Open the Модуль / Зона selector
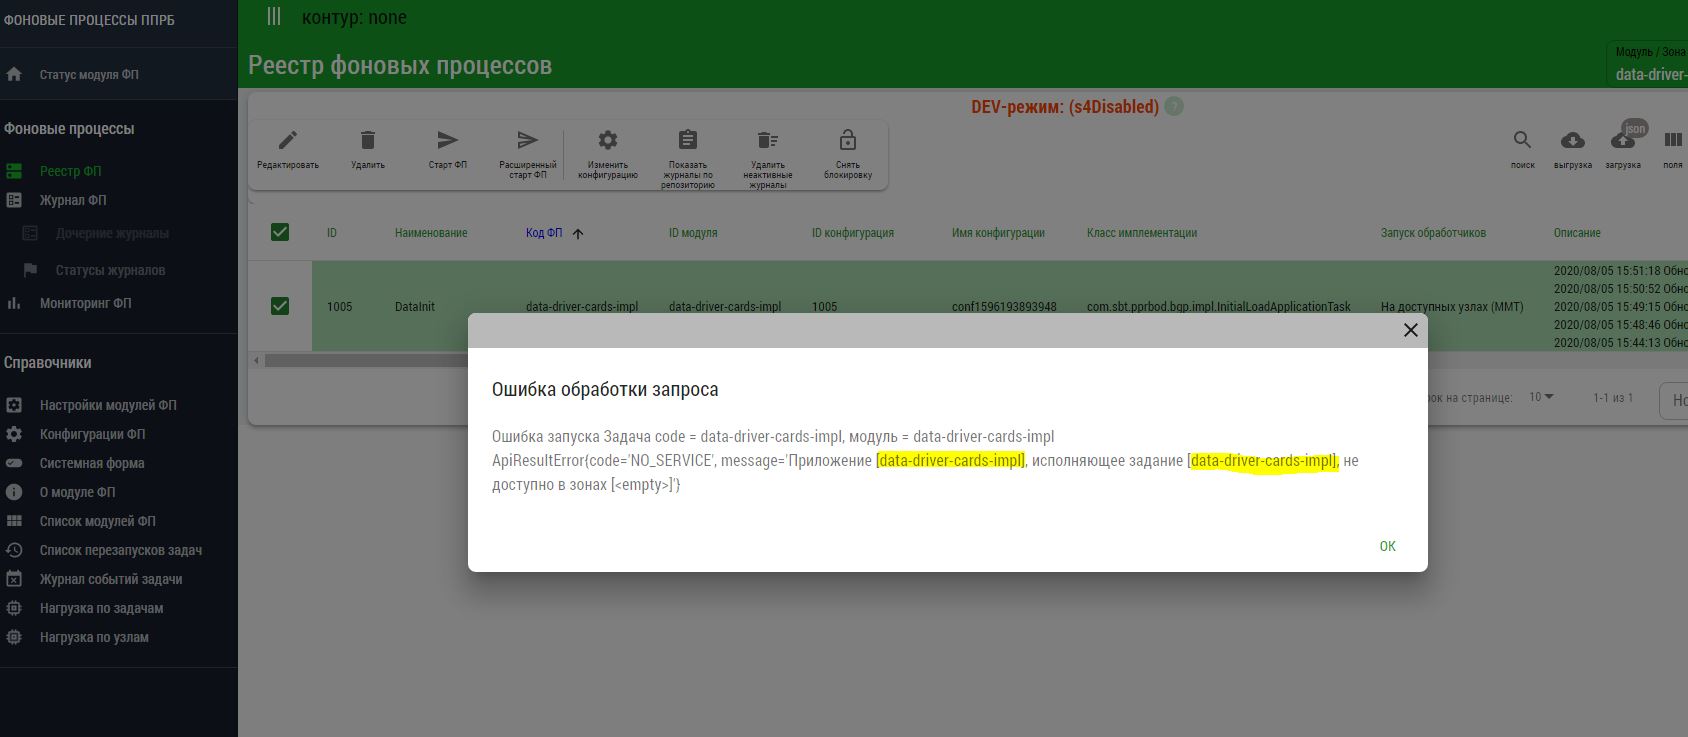 [1650, 64]
